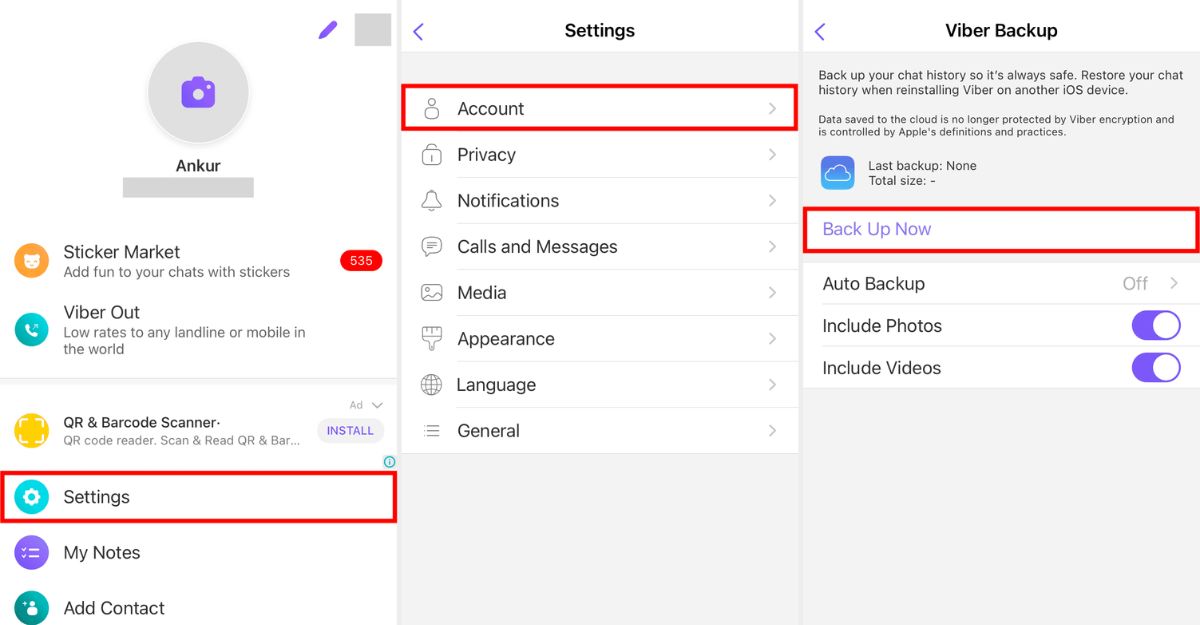Open Auto Backup options chevron

pos(1174,283)
